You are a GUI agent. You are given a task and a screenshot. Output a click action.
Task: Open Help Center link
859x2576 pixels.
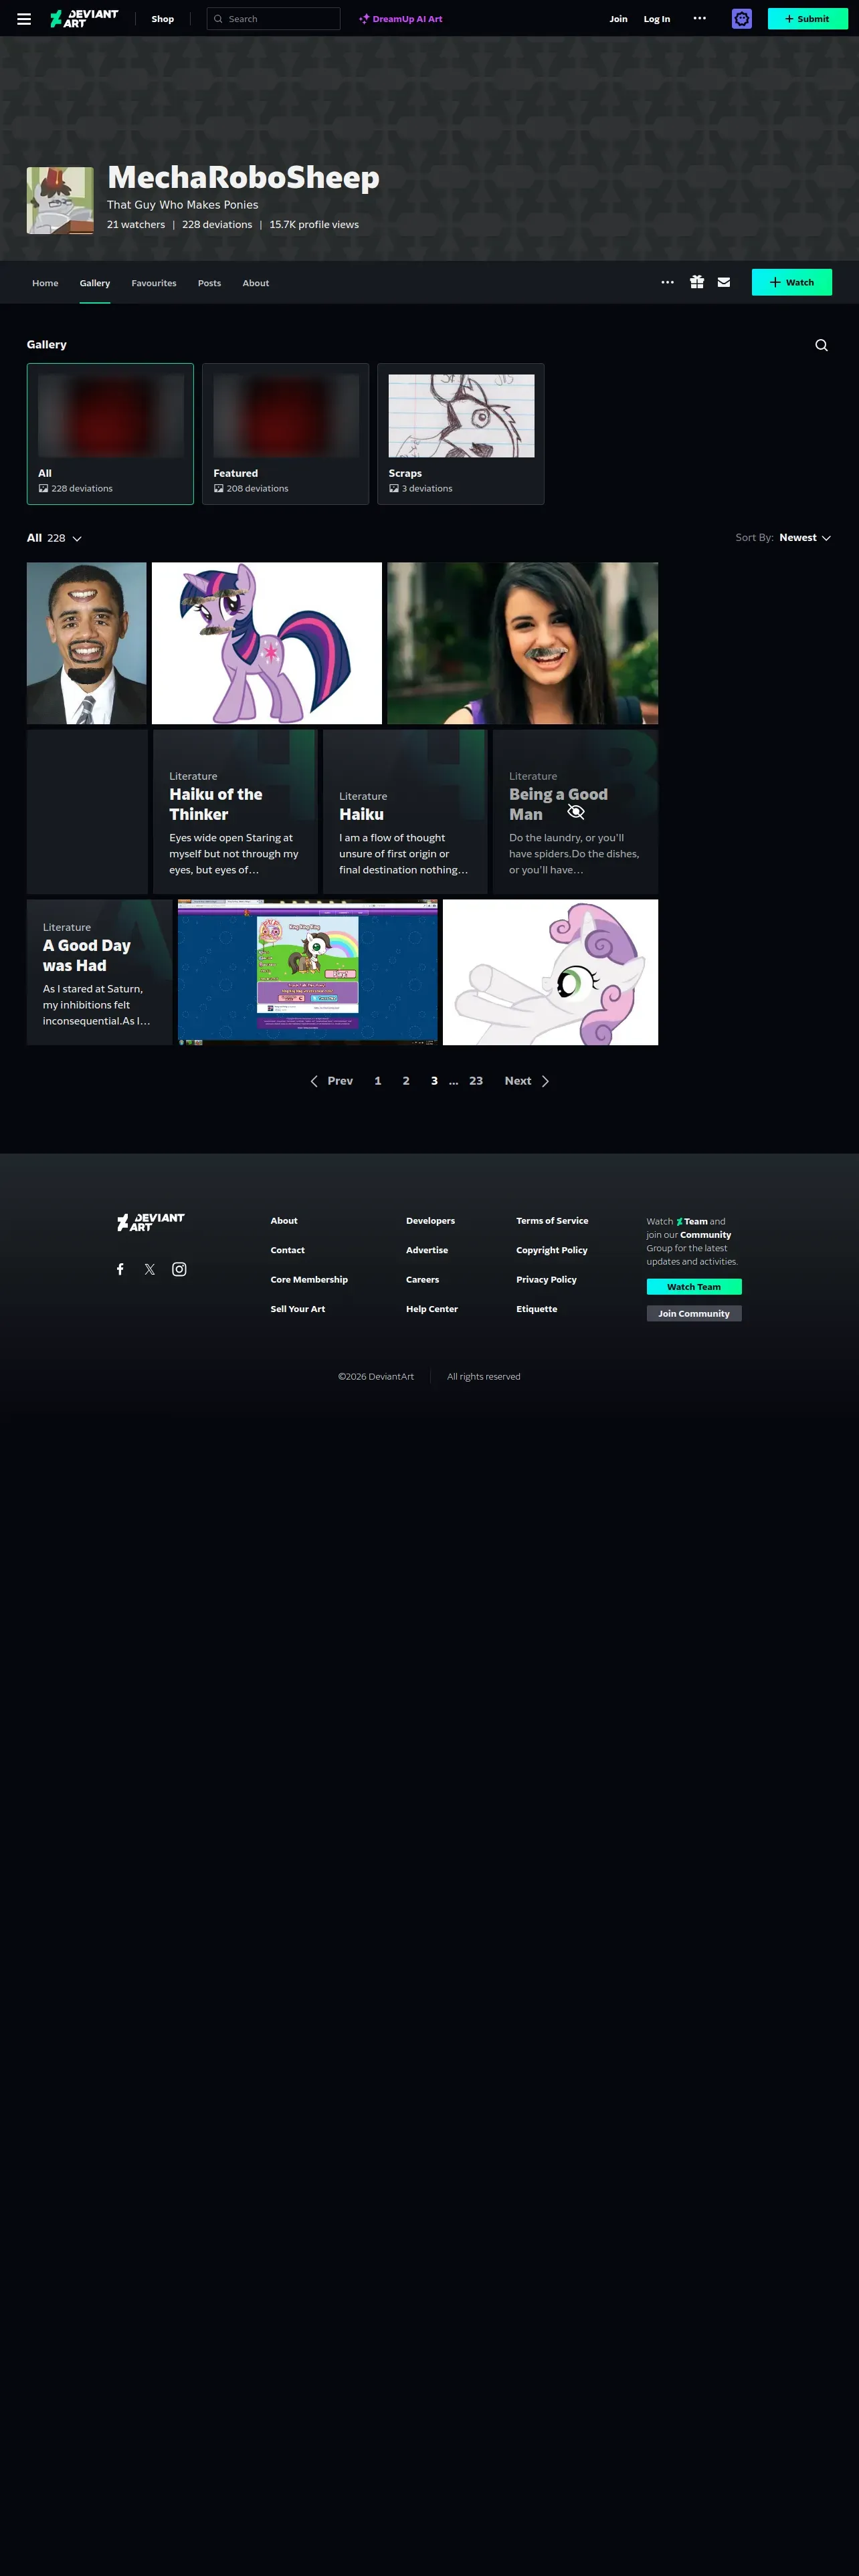click(x=432, y=1309)
